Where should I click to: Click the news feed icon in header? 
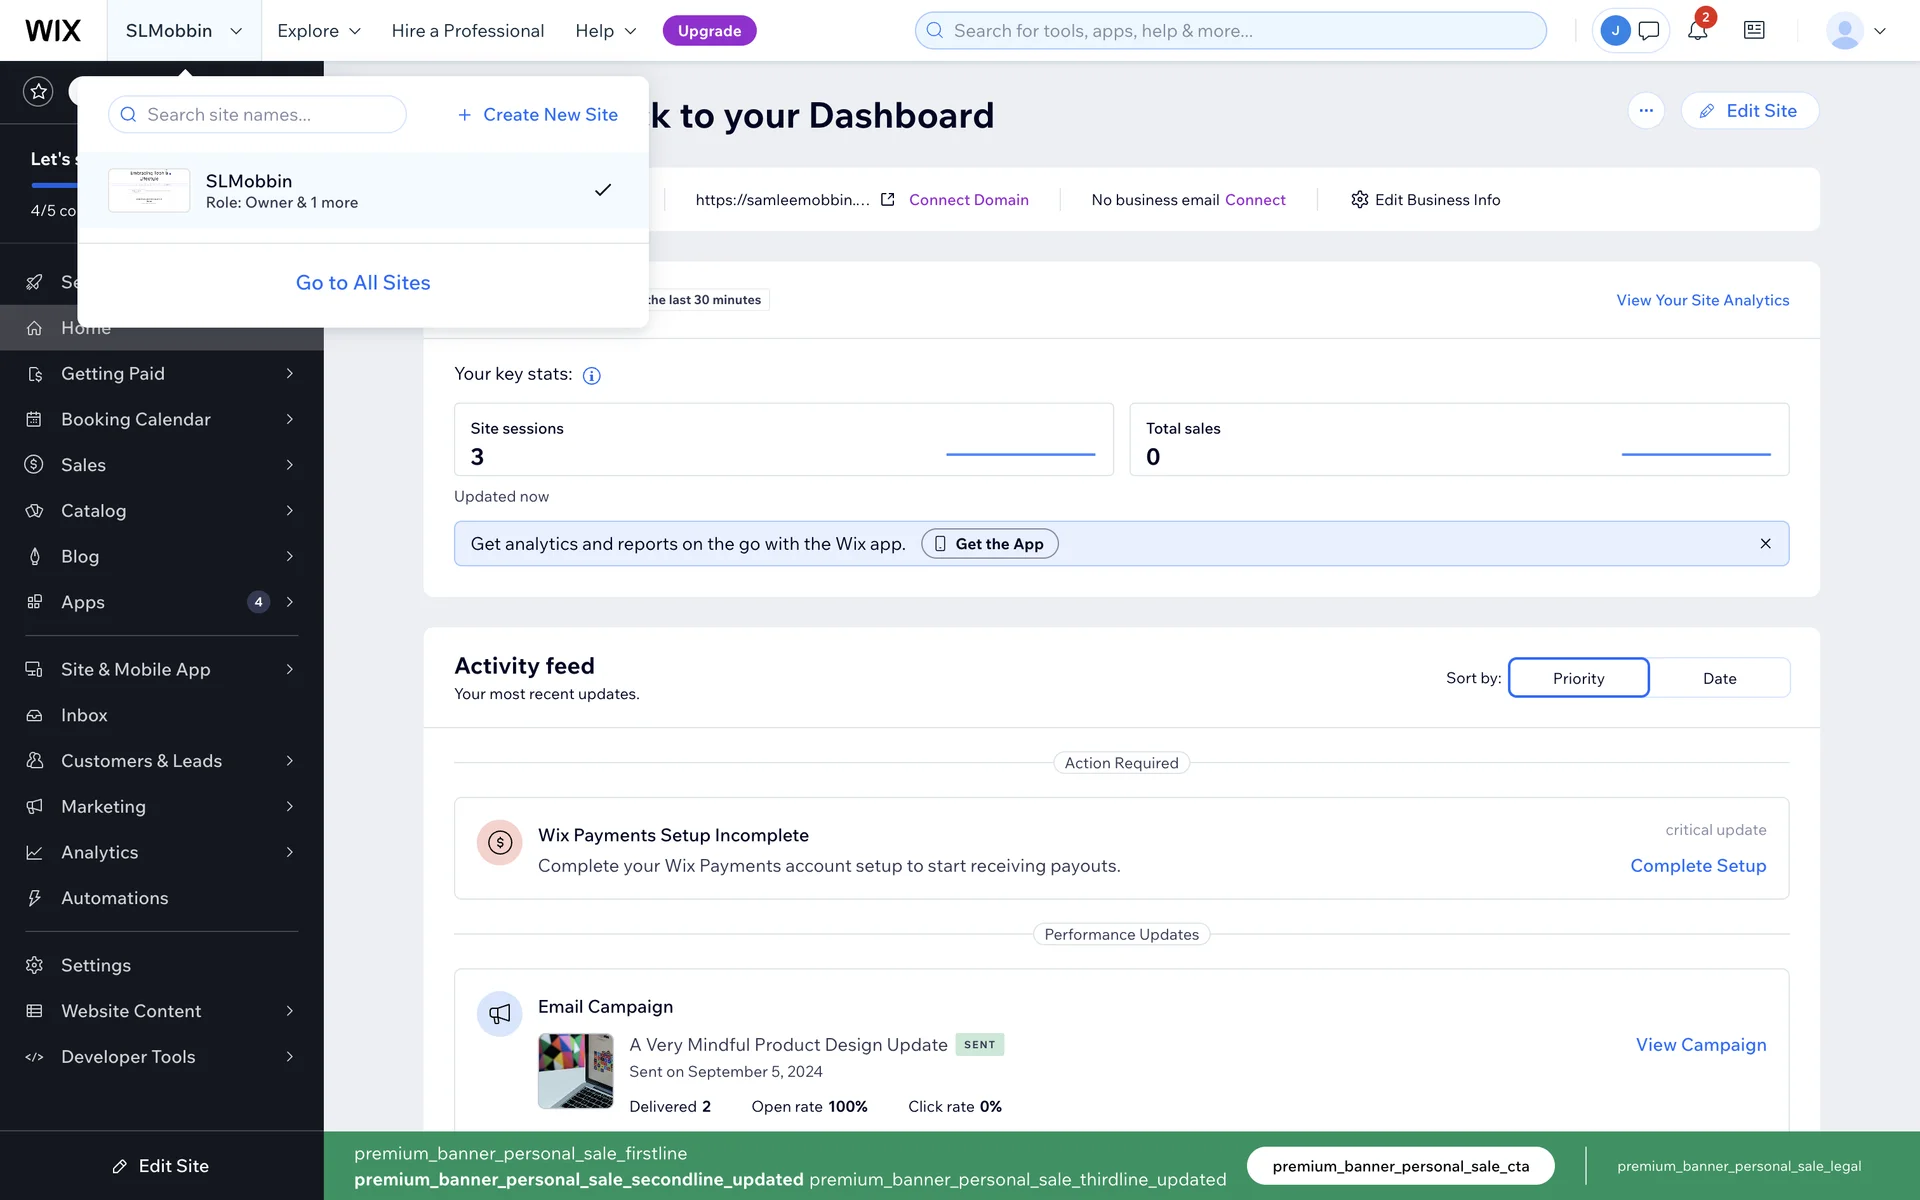tap(1754, 31)
